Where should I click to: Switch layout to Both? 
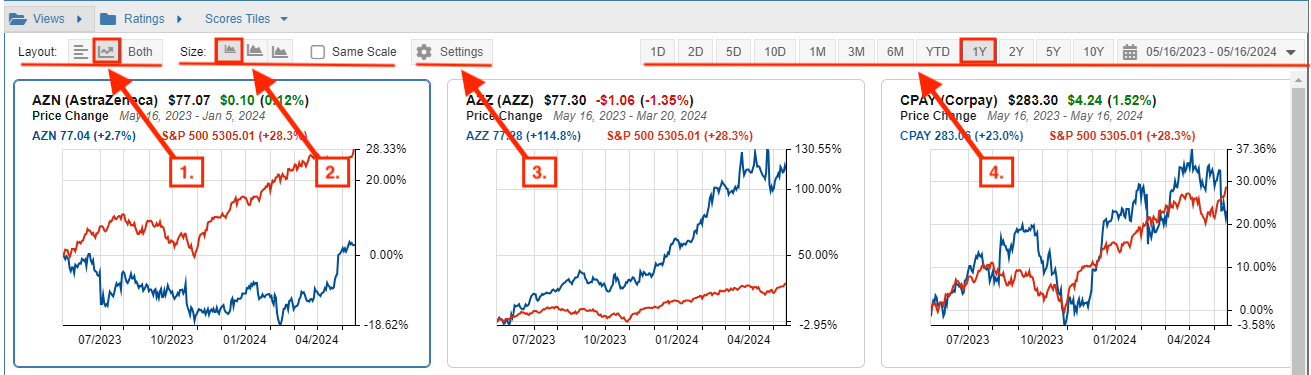pyautogui.click(x=140, y=51)
